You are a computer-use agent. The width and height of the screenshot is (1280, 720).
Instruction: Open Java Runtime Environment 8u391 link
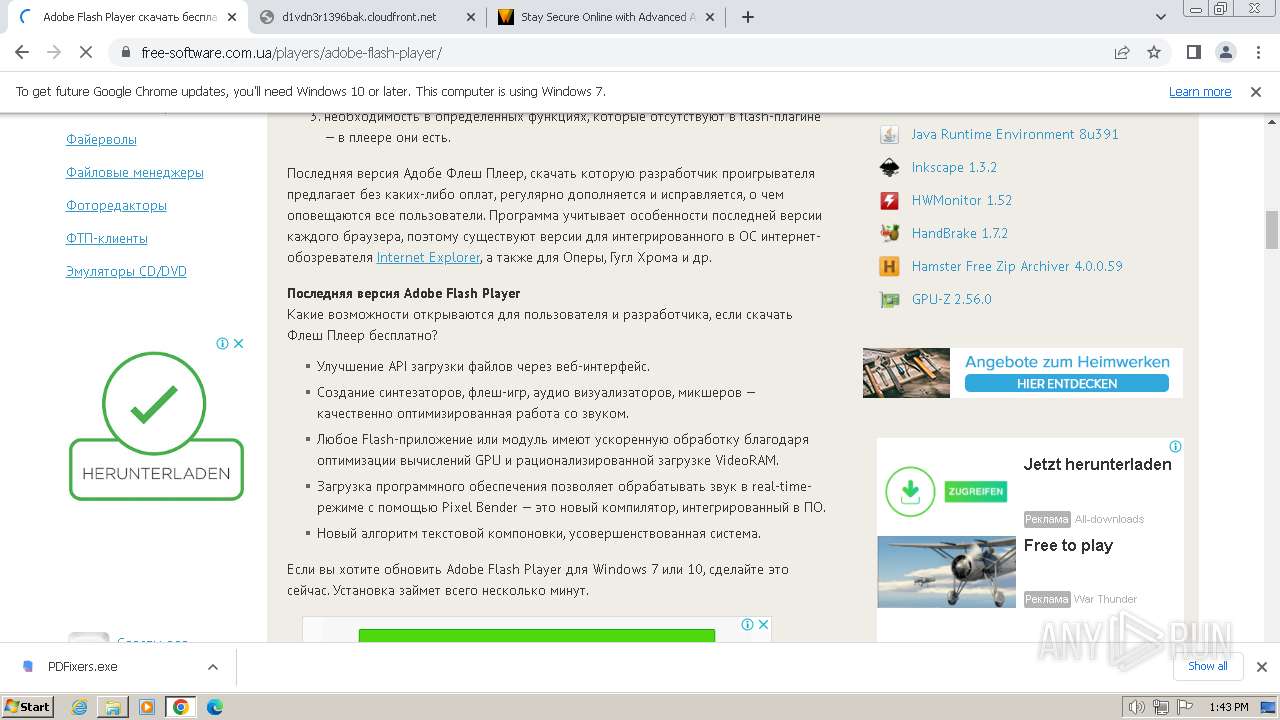click(x=1015, y=134)
